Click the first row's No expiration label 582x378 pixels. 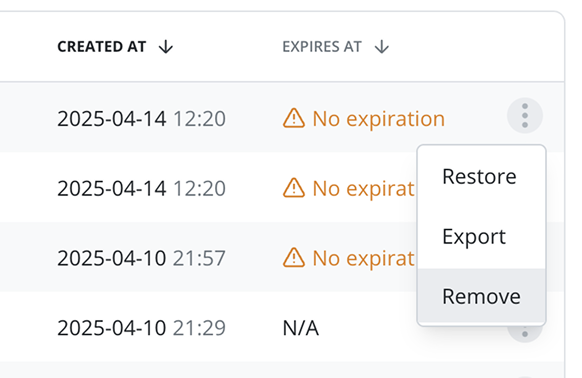point(378,119)
